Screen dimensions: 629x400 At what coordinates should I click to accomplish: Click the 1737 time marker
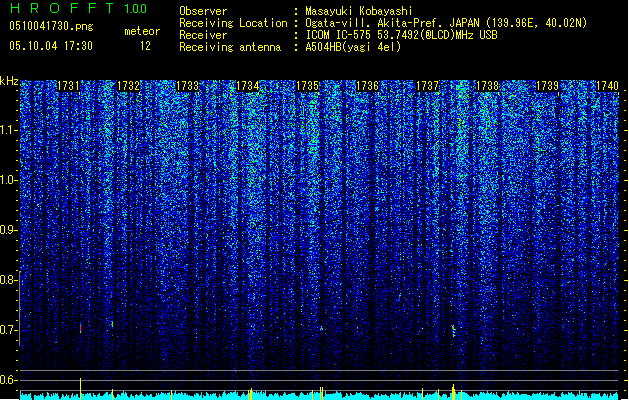point(427,86)
